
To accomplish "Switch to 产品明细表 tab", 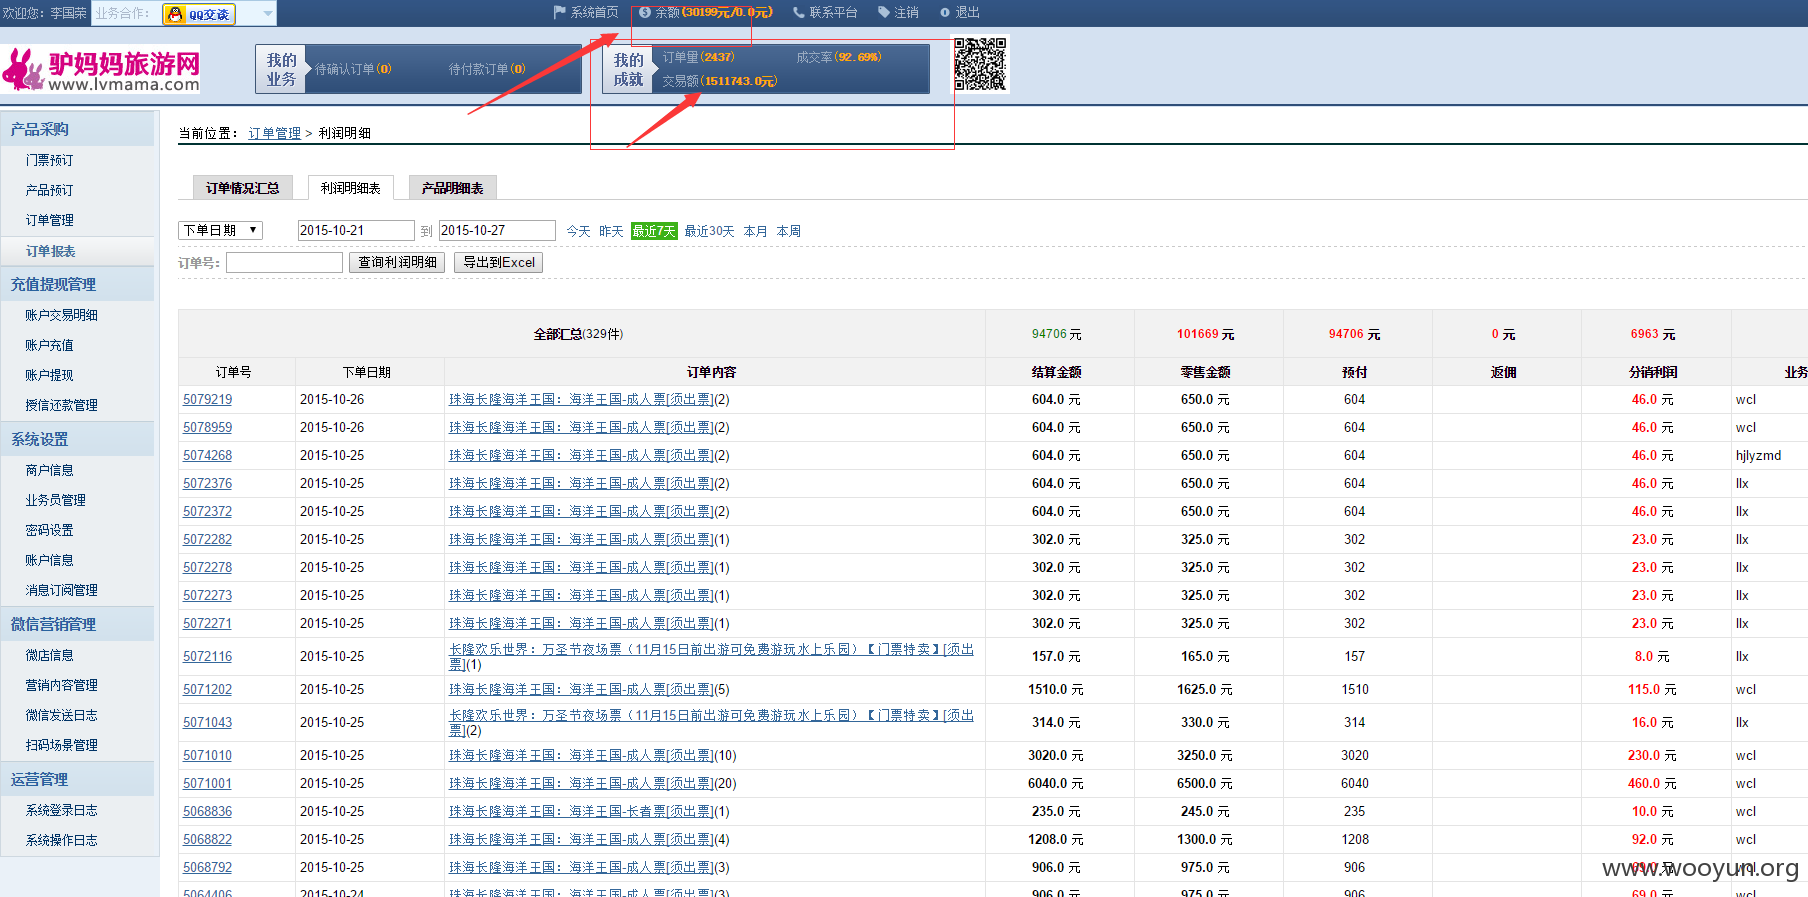I will click(x=452, y=188).
